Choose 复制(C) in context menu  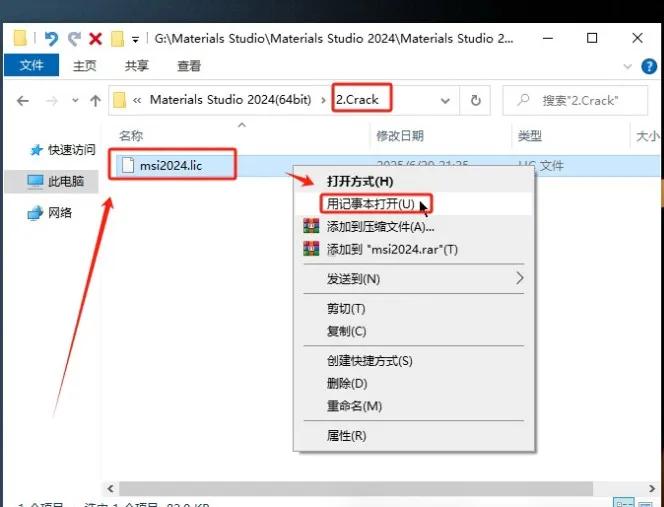click(x=346, y=331)
